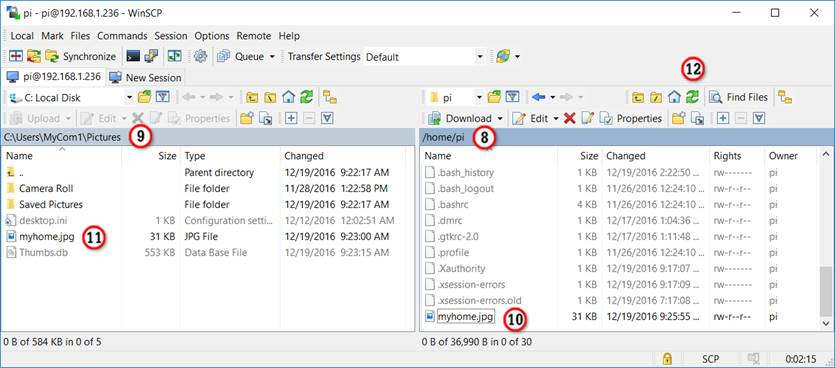Click Open Directory icon in local panel
The image size is (835, 368).
coord(144,97)
